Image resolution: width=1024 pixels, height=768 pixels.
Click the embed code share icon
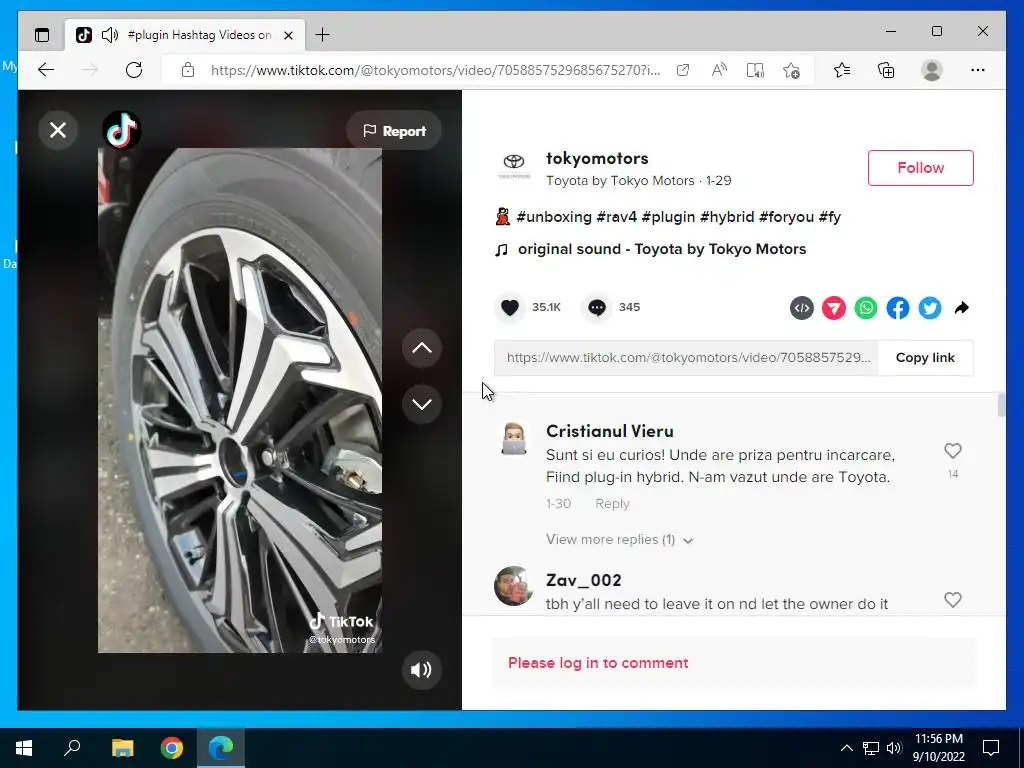tap(802, 308)
